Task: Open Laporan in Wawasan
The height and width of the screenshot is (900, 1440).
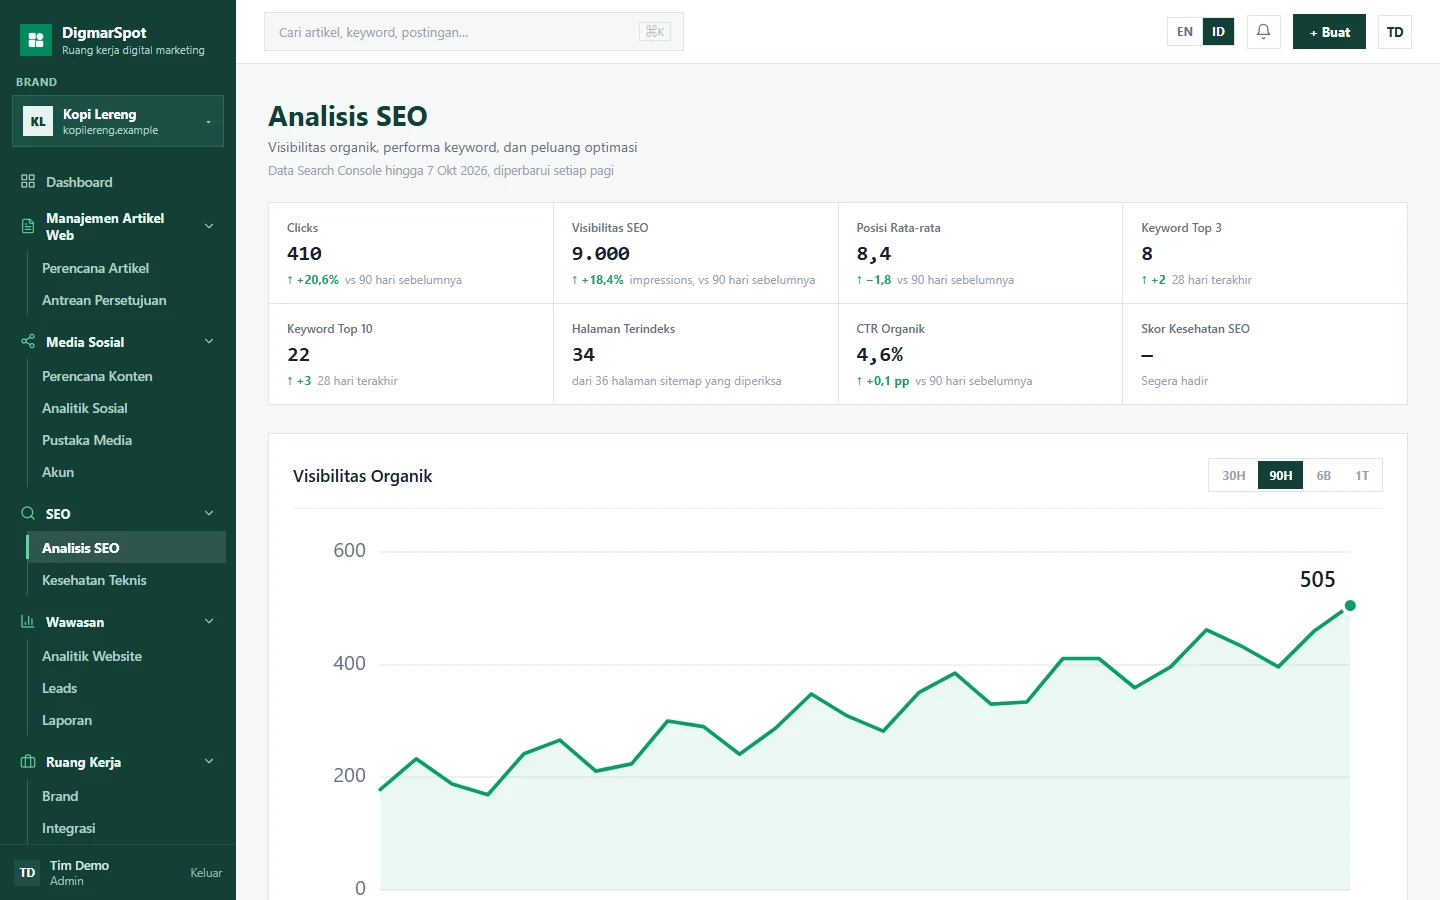Action: [x=126, y=720]
